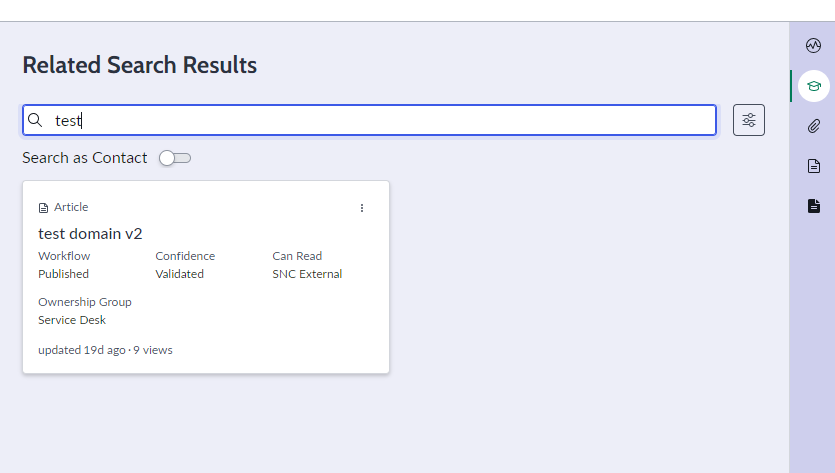Click into the search field containing "test"
The width and height of the screenshot is (835, 473).
pyautogui.click(x=369, y=120)
